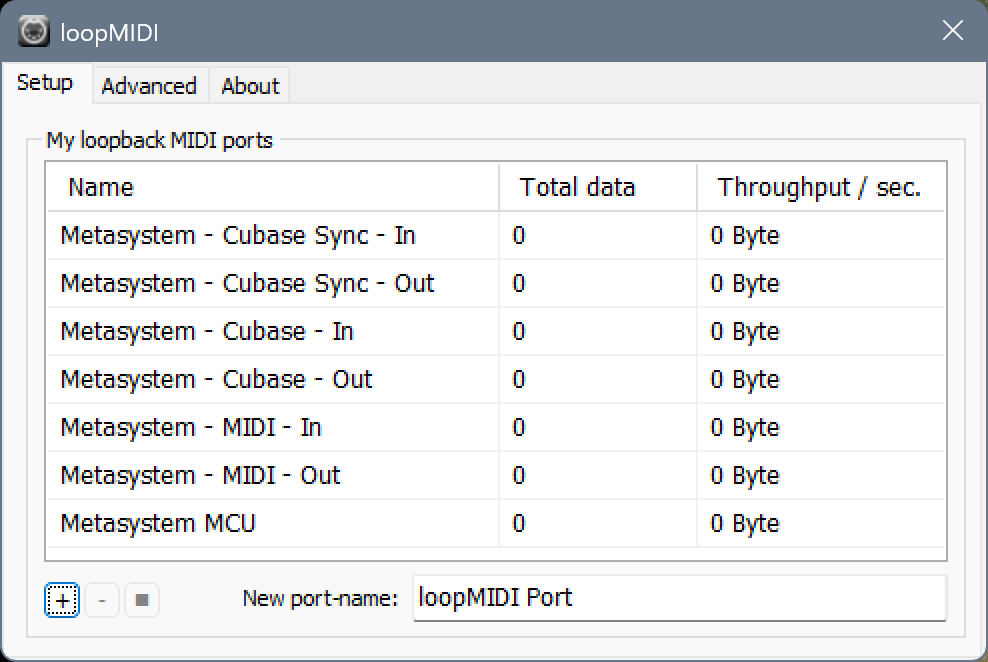Select Metasystem - Cubase Sync - Out port
The width and height of the screenshot is (988, 662).
(247, 284)
